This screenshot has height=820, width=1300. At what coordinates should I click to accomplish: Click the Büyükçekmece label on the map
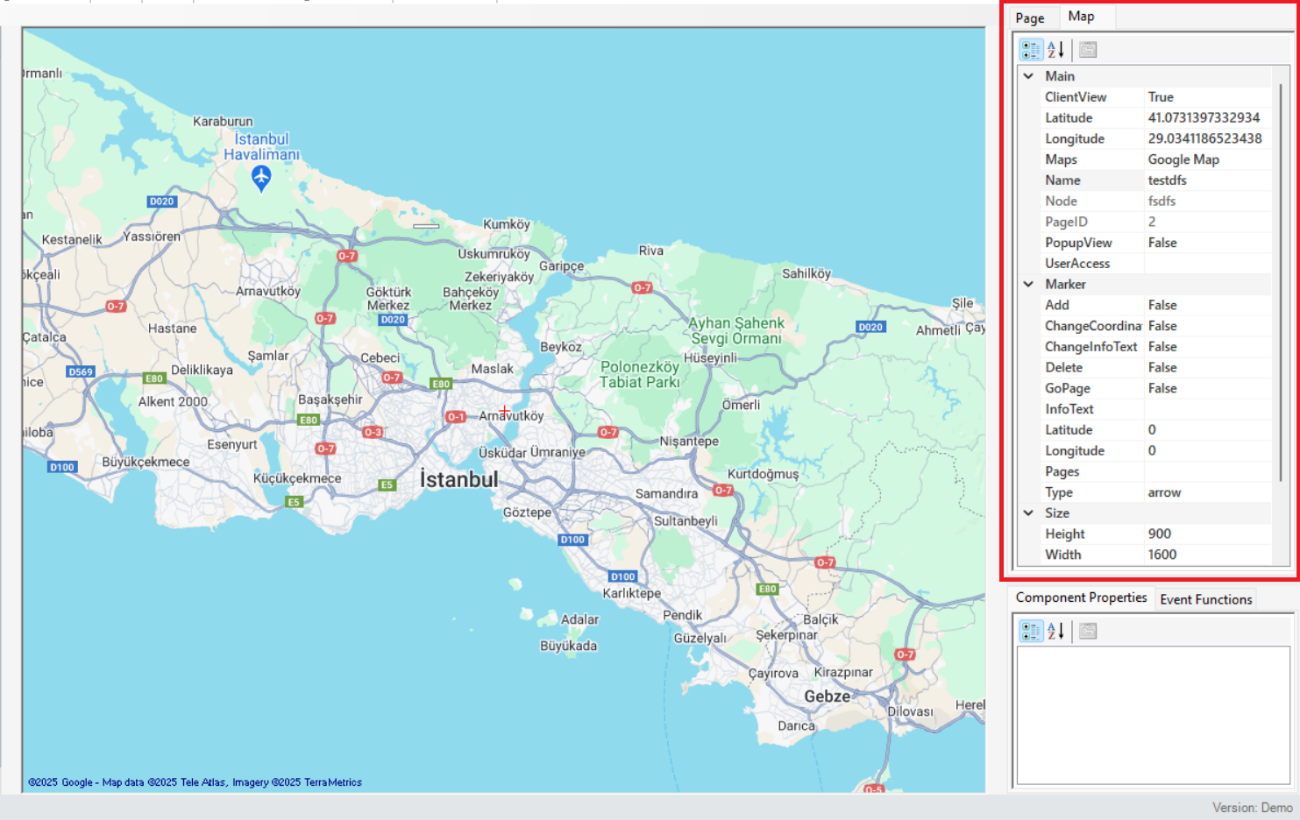(146, 462)
